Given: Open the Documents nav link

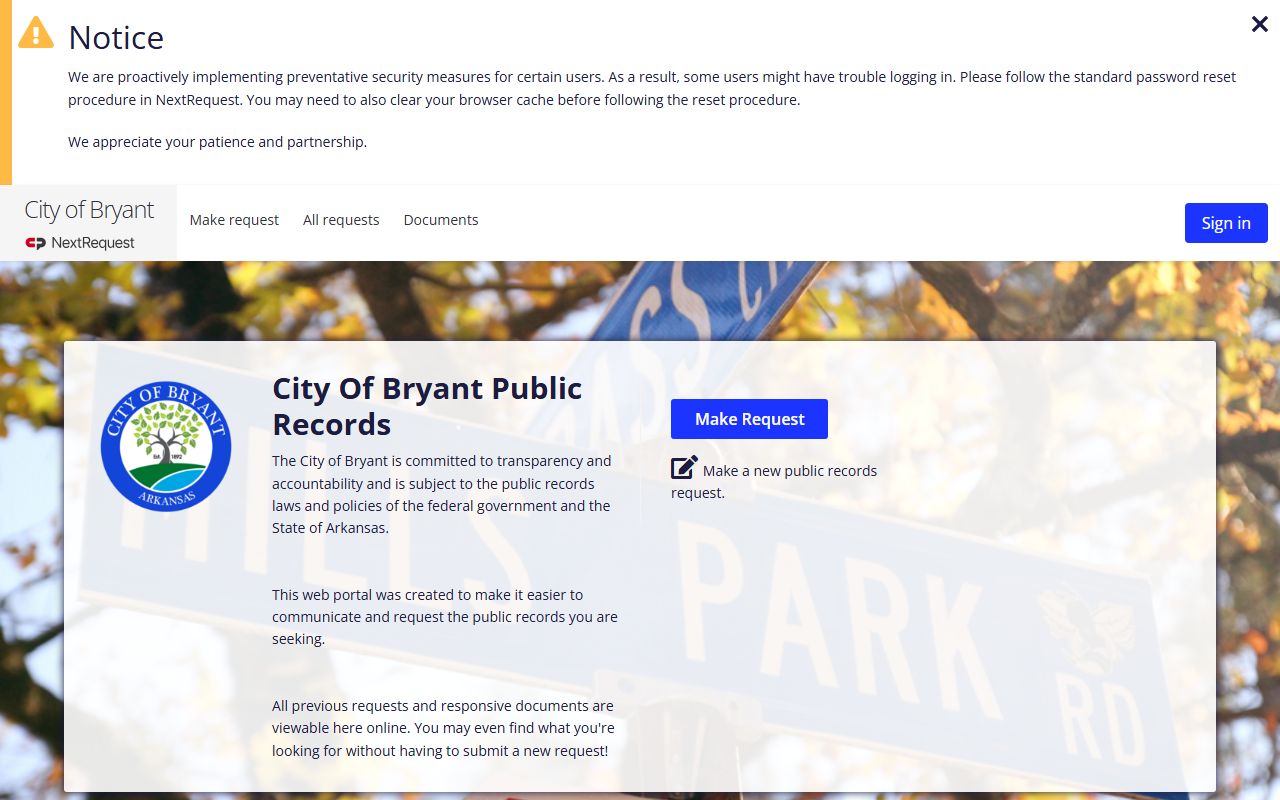Looking at the screenshot, I should [441, 220].
